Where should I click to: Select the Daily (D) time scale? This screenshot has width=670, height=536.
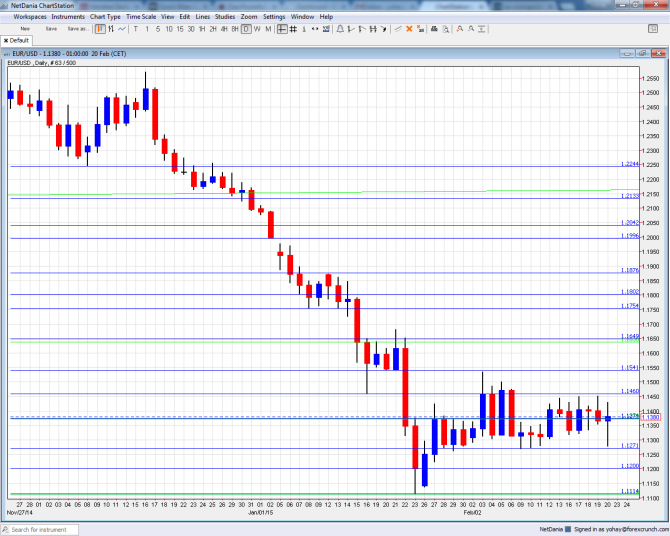point(246,29)
